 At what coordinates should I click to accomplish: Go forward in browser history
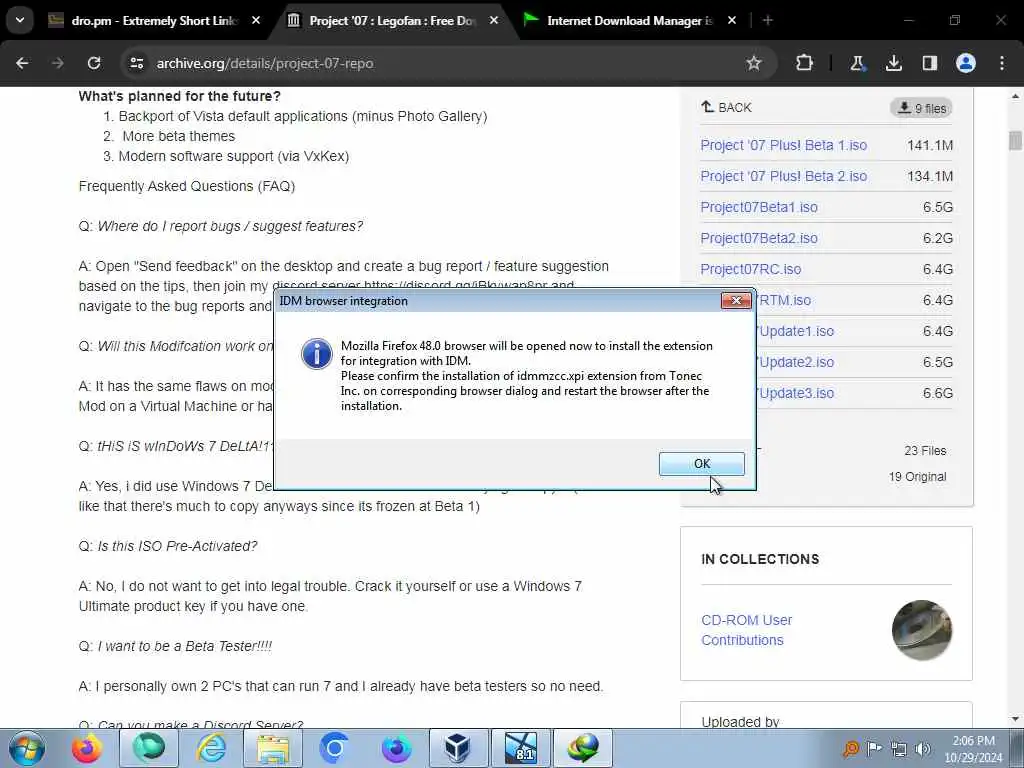click(x=58, y=63)
